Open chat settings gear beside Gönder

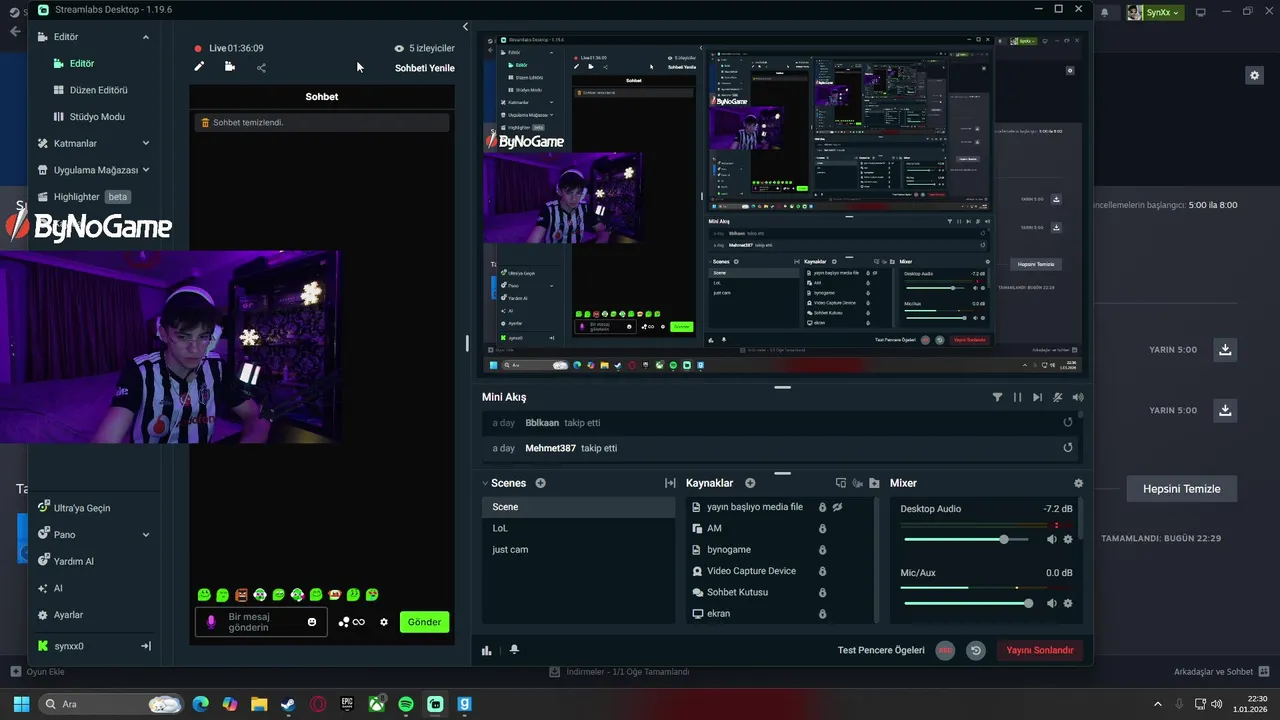(383, 622)
